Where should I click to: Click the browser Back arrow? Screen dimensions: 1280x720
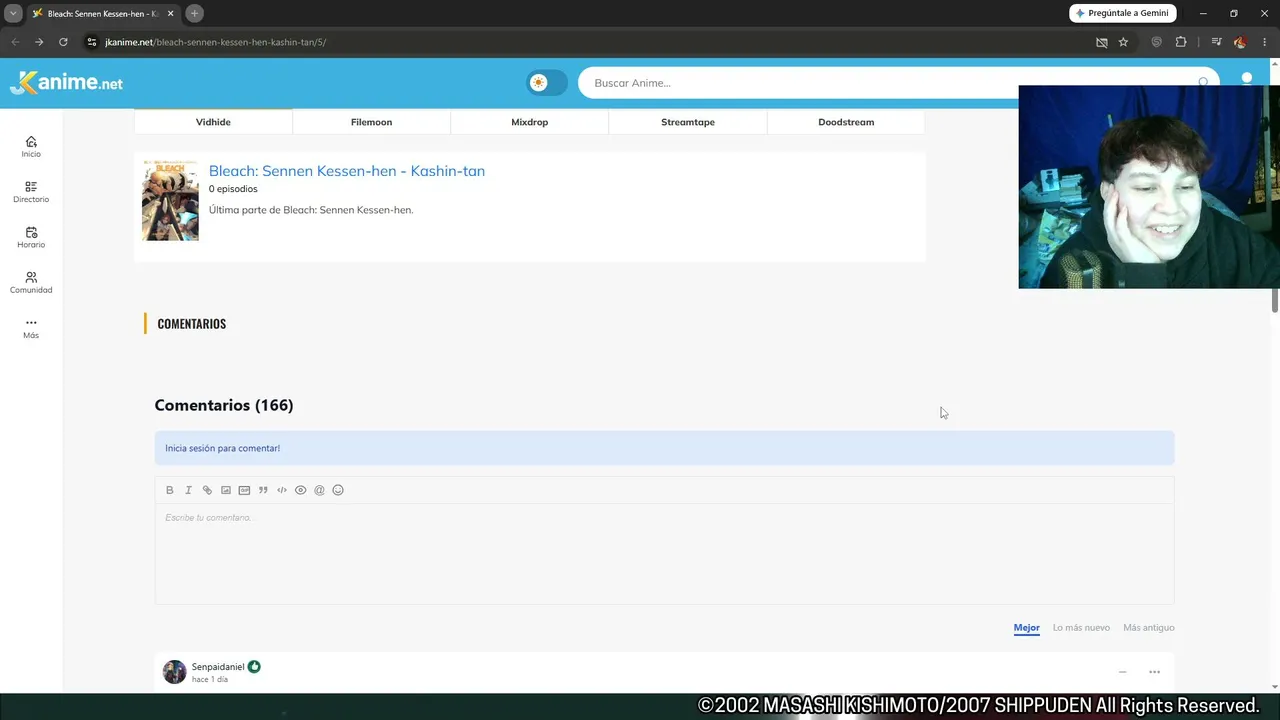pos(15,42)
